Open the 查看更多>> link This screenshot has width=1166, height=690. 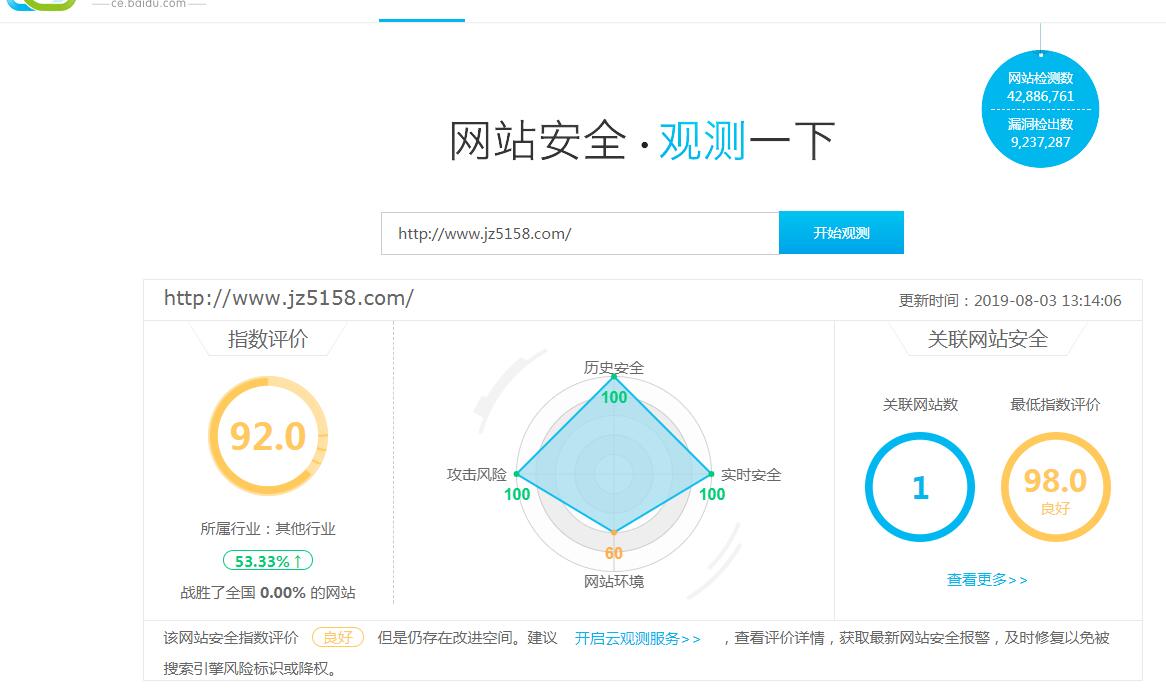tap(987, 579)
